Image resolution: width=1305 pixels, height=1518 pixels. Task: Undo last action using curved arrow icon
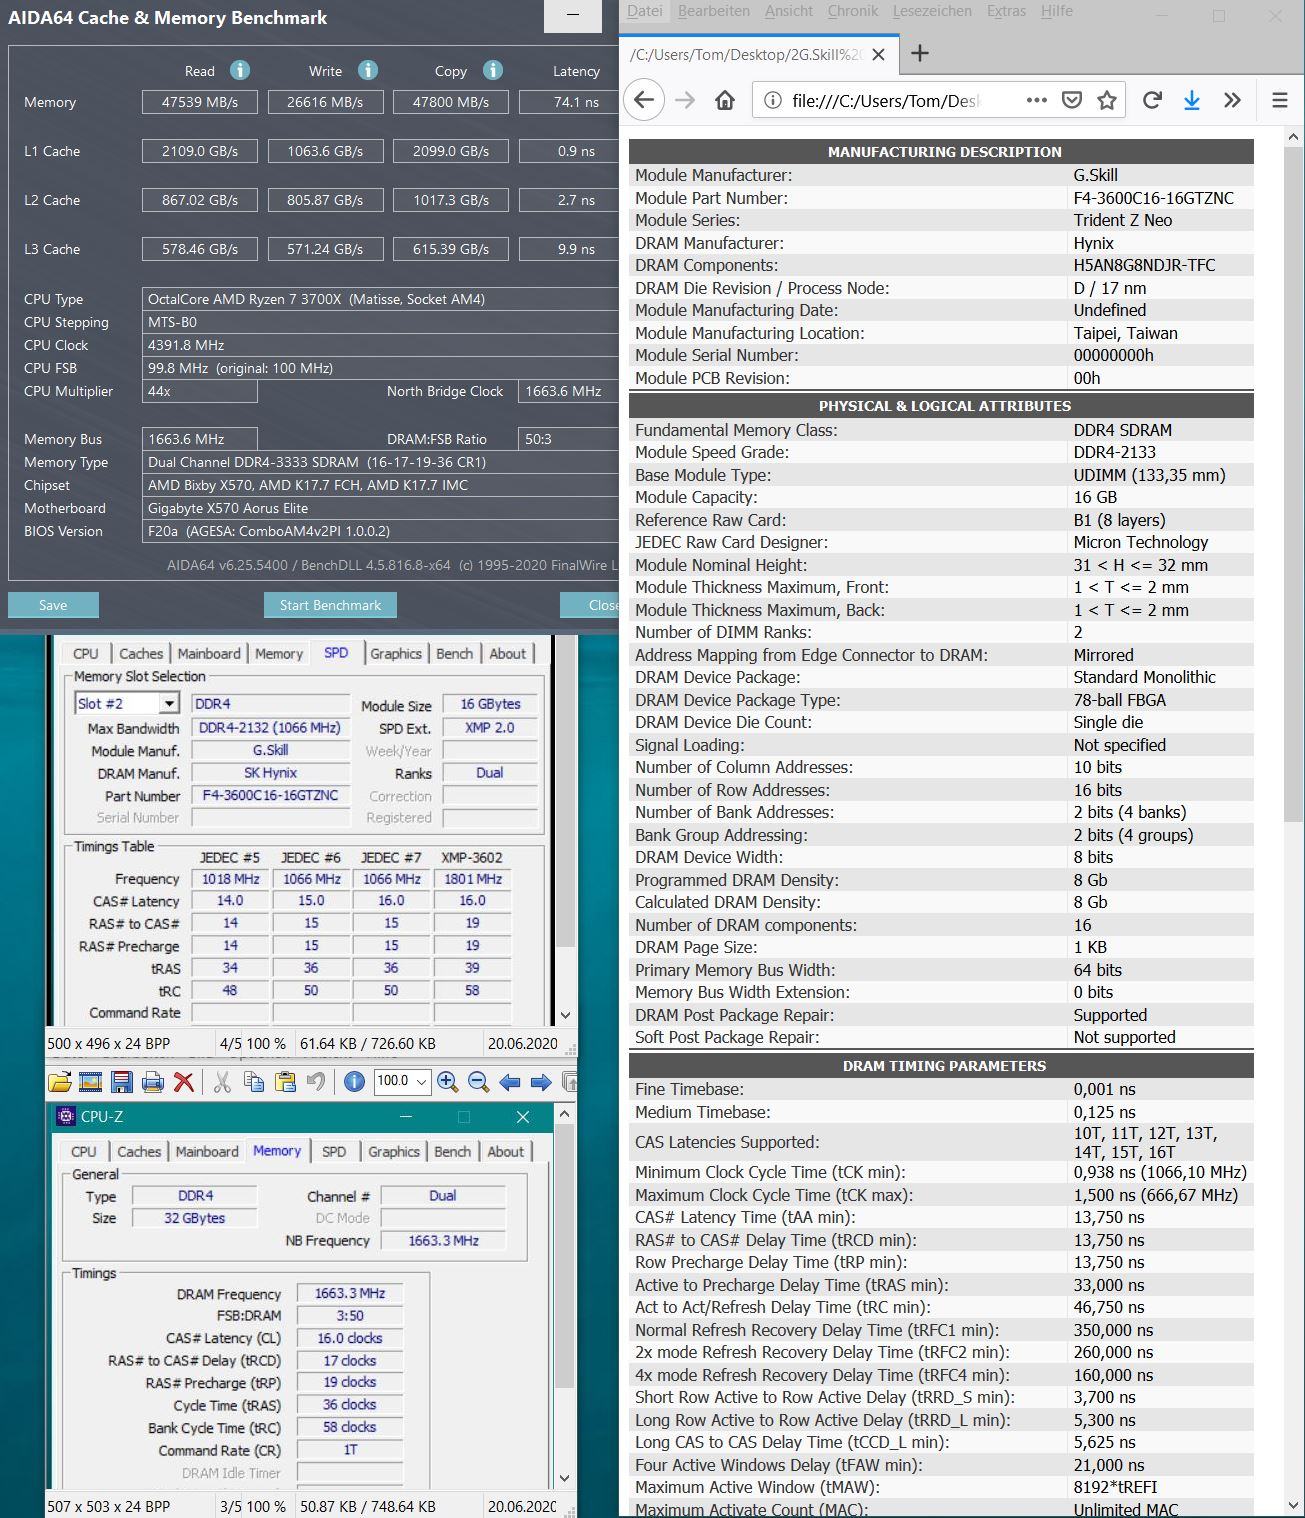click(316, 1081)
